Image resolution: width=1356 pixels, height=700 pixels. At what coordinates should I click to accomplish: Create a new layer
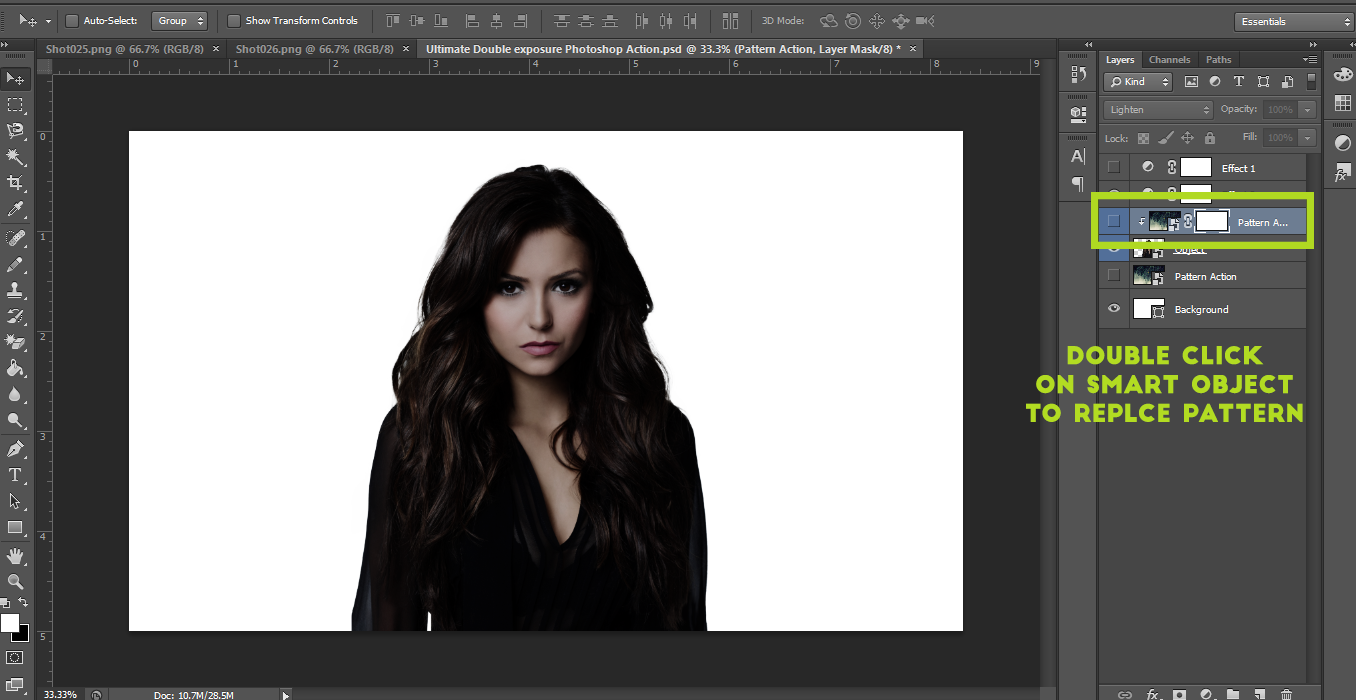click(1260, 694)
